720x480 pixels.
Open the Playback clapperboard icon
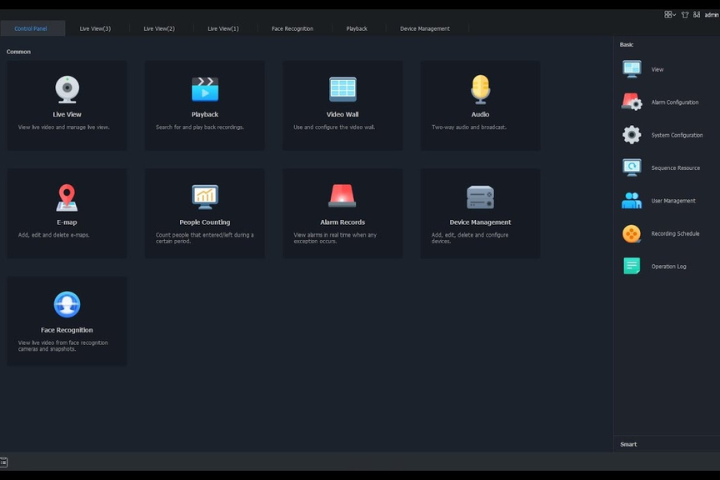[x=205, y=89]
